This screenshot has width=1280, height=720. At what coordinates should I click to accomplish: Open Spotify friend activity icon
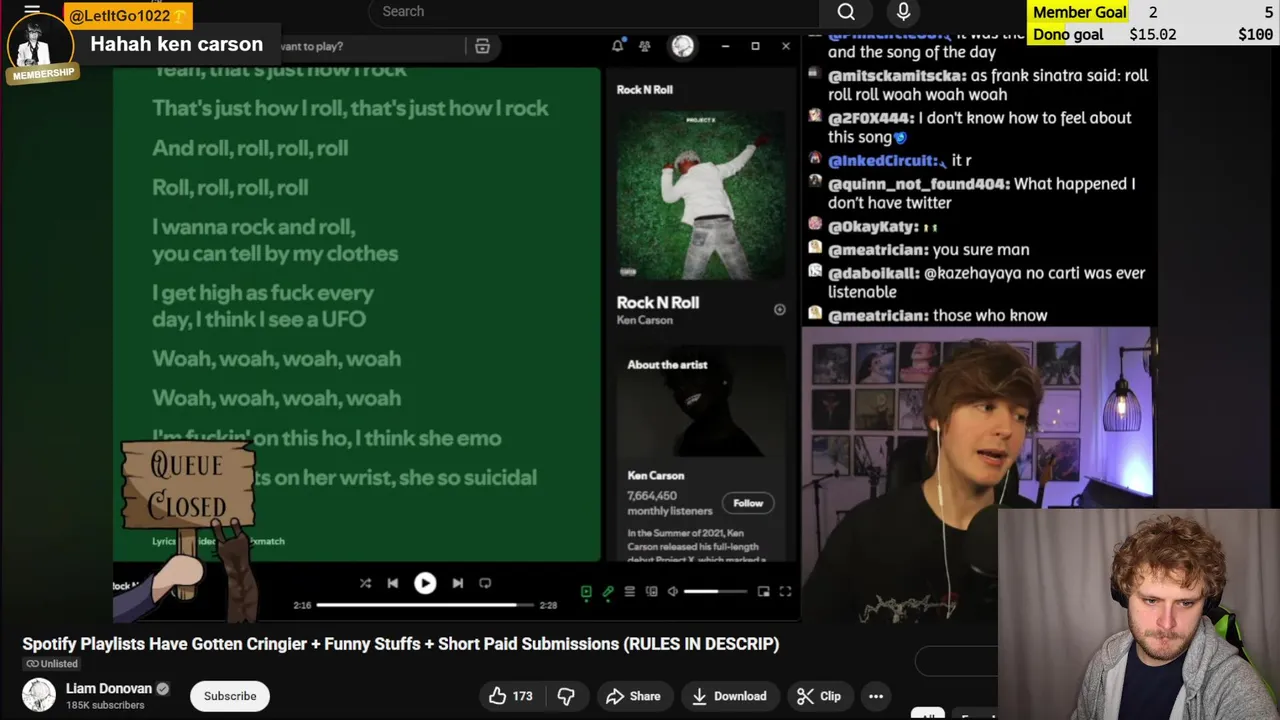click(x=645, y=46)
